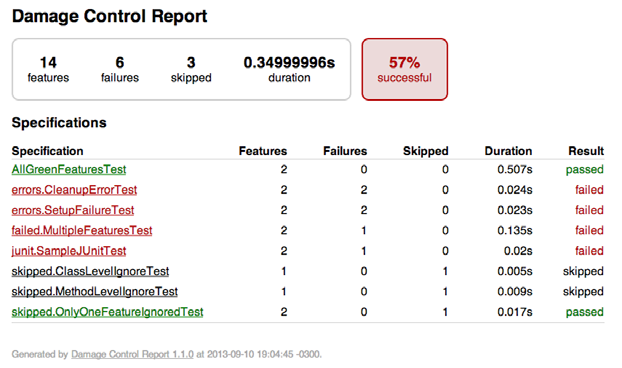Click 0.009s duration of skipped.MethodLevelIgnoreTest

[x=515, y=291]
